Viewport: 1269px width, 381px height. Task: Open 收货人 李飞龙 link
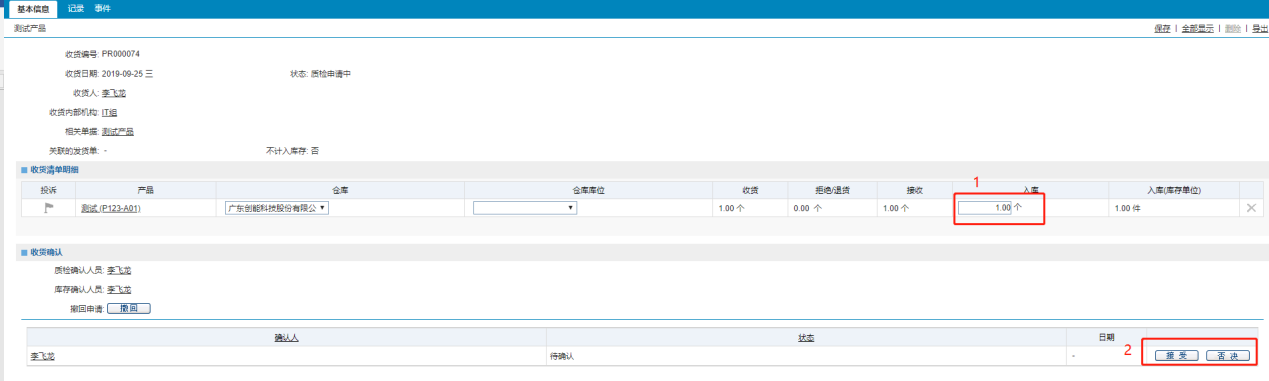click(114, 93)
